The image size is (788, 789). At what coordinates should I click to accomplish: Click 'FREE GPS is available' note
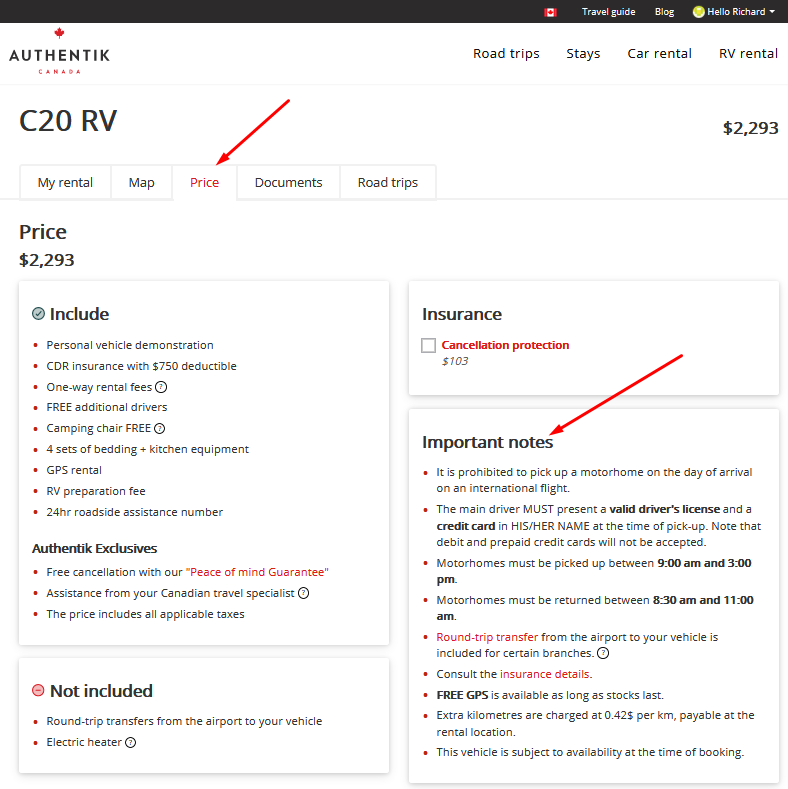coord(550,695)
